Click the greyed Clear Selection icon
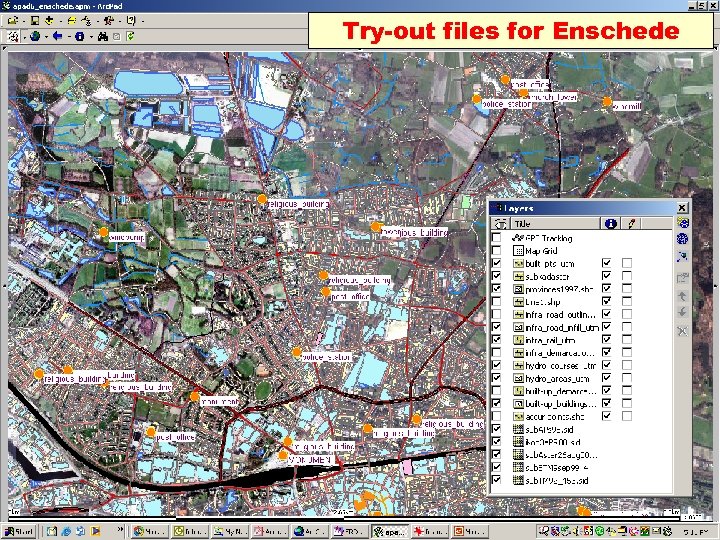 pos(117,36)
